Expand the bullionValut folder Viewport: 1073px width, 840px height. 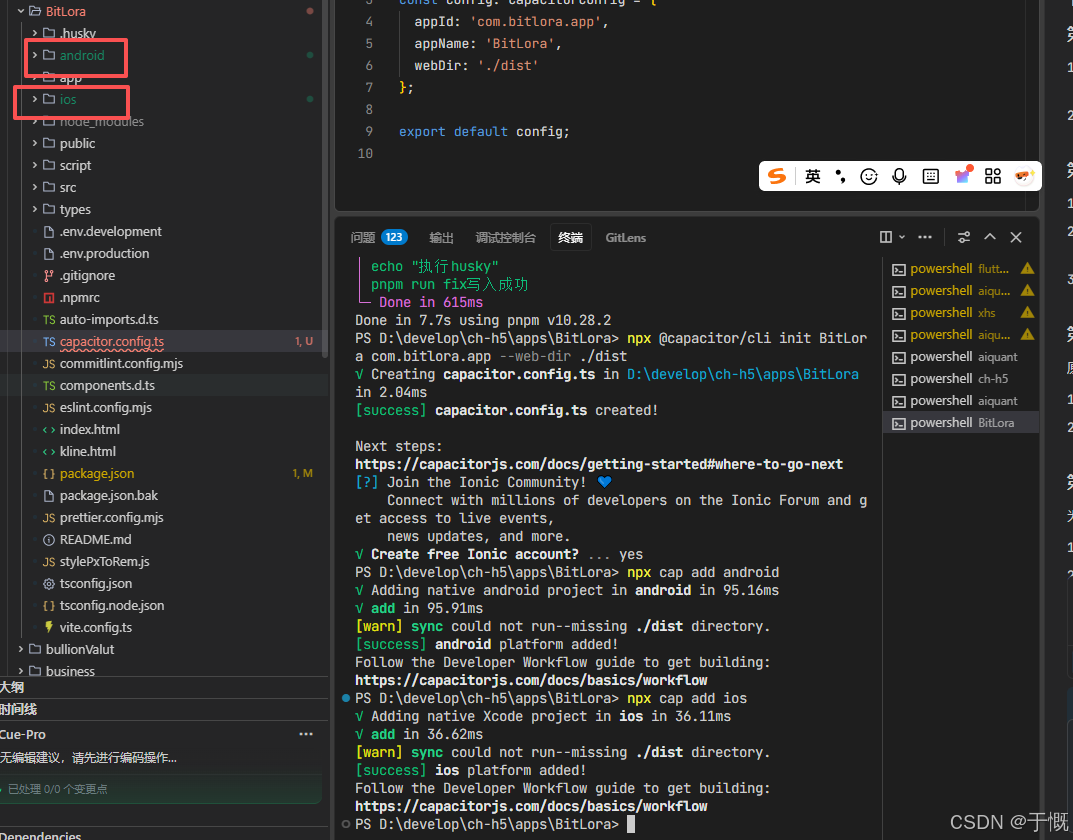21,649
